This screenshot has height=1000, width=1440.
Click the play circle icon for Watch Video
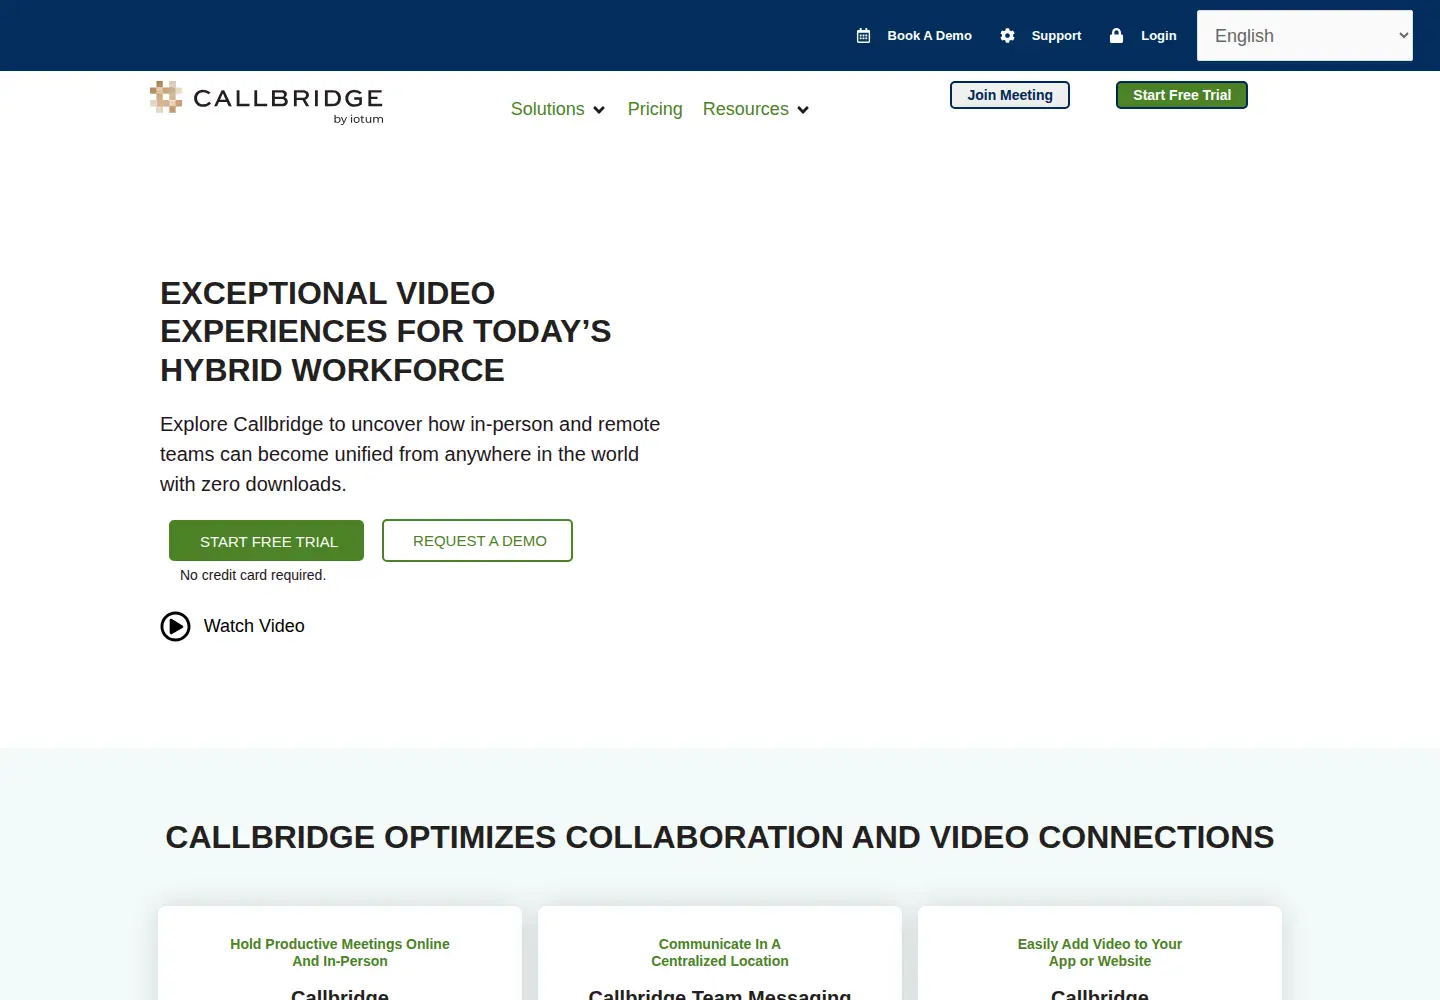[x=175, y=626]
